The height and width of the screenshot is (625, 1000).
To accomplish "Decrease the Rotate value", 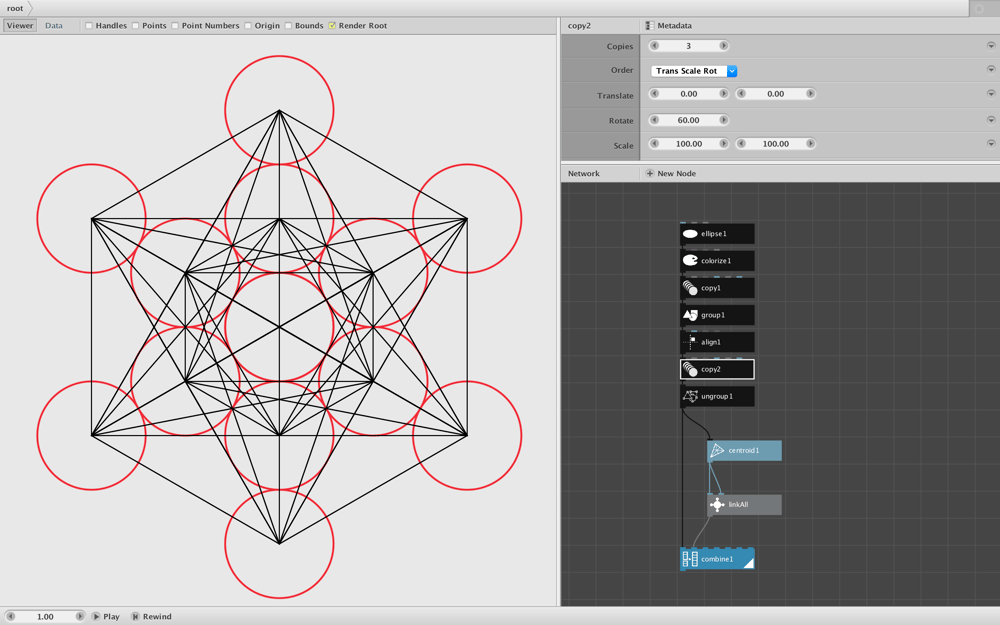I will coord(654,120).
